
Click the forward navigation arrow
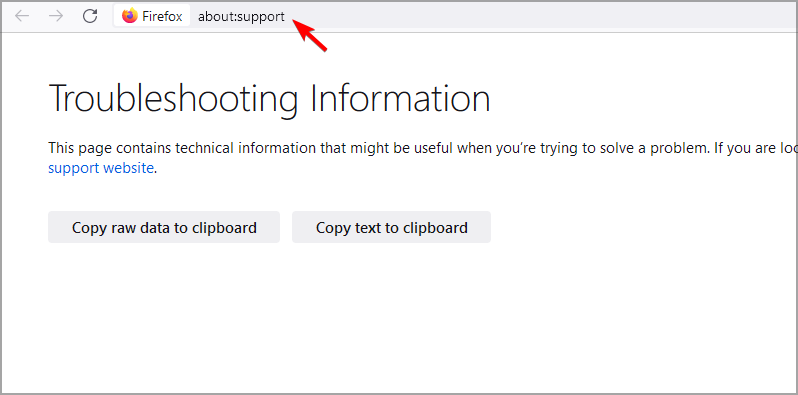coord(55,16)
